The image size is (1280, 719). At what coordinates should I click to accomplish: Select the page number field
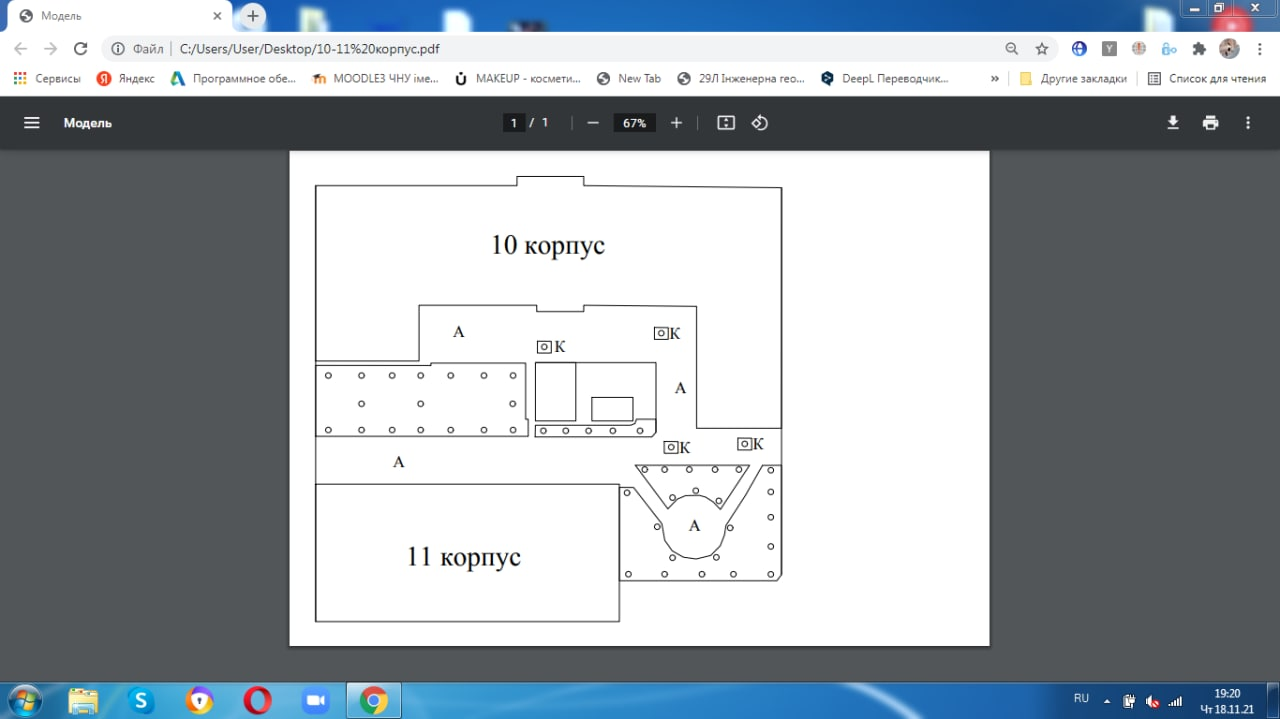pyautogui.click(x=514, y=123)
